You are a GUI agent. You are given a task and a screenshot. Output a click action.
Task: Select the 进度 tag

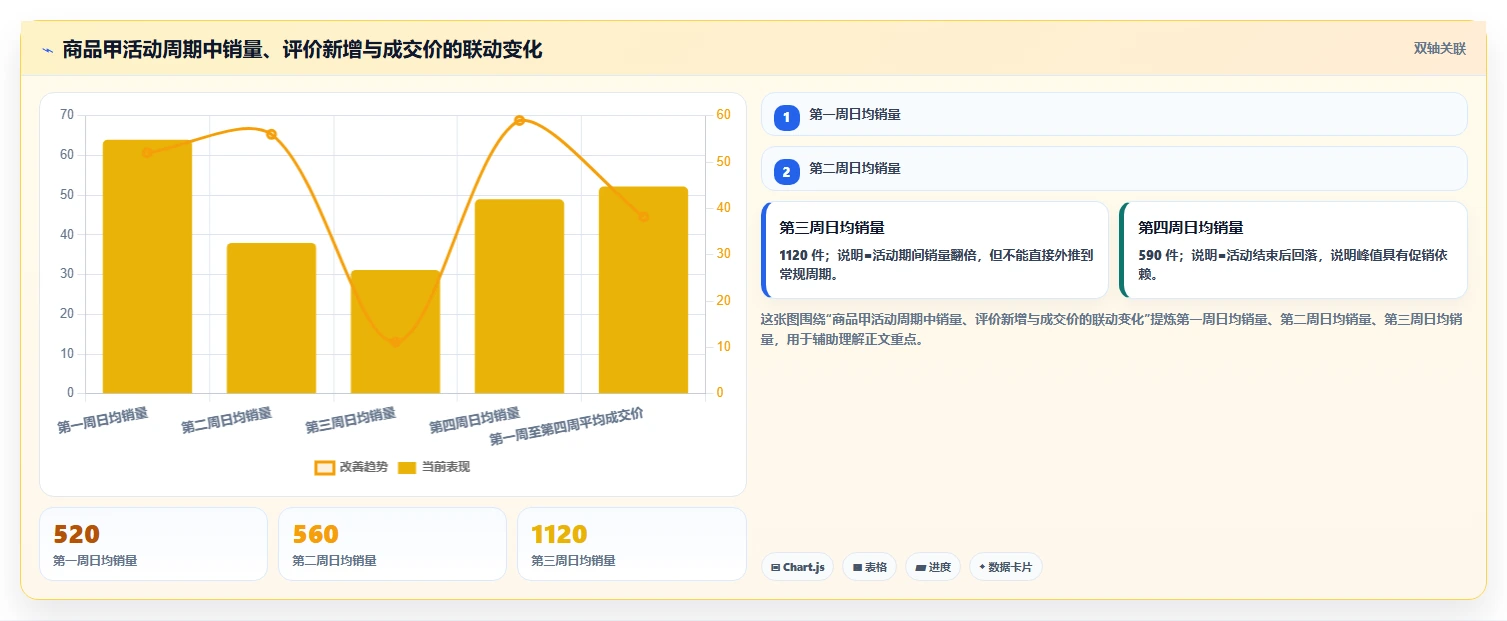(x=933, y=567)
